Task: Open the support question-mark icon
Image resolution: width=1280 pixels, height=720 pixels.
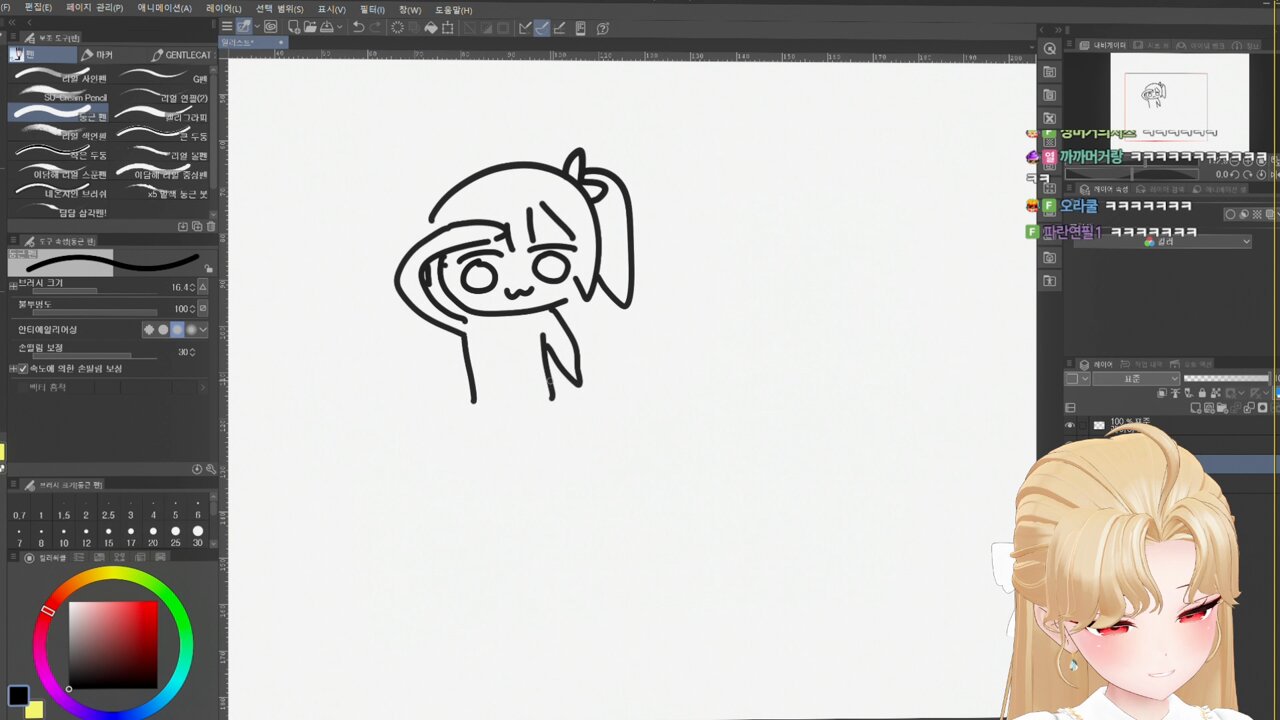Action: tap(603, 28)
